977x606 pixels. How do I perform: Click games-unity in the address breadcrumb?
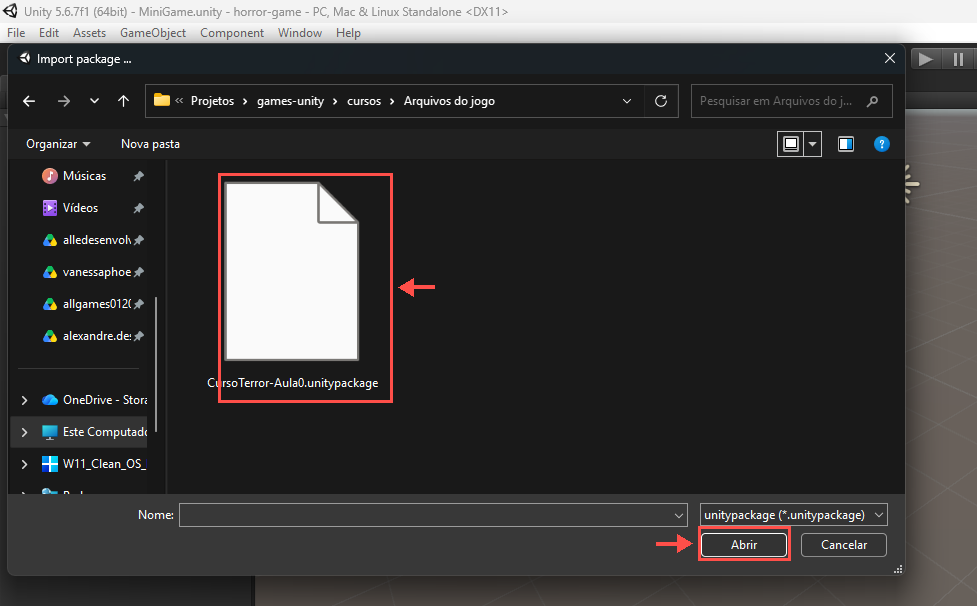pyautogui.click(x=290, y=101)
